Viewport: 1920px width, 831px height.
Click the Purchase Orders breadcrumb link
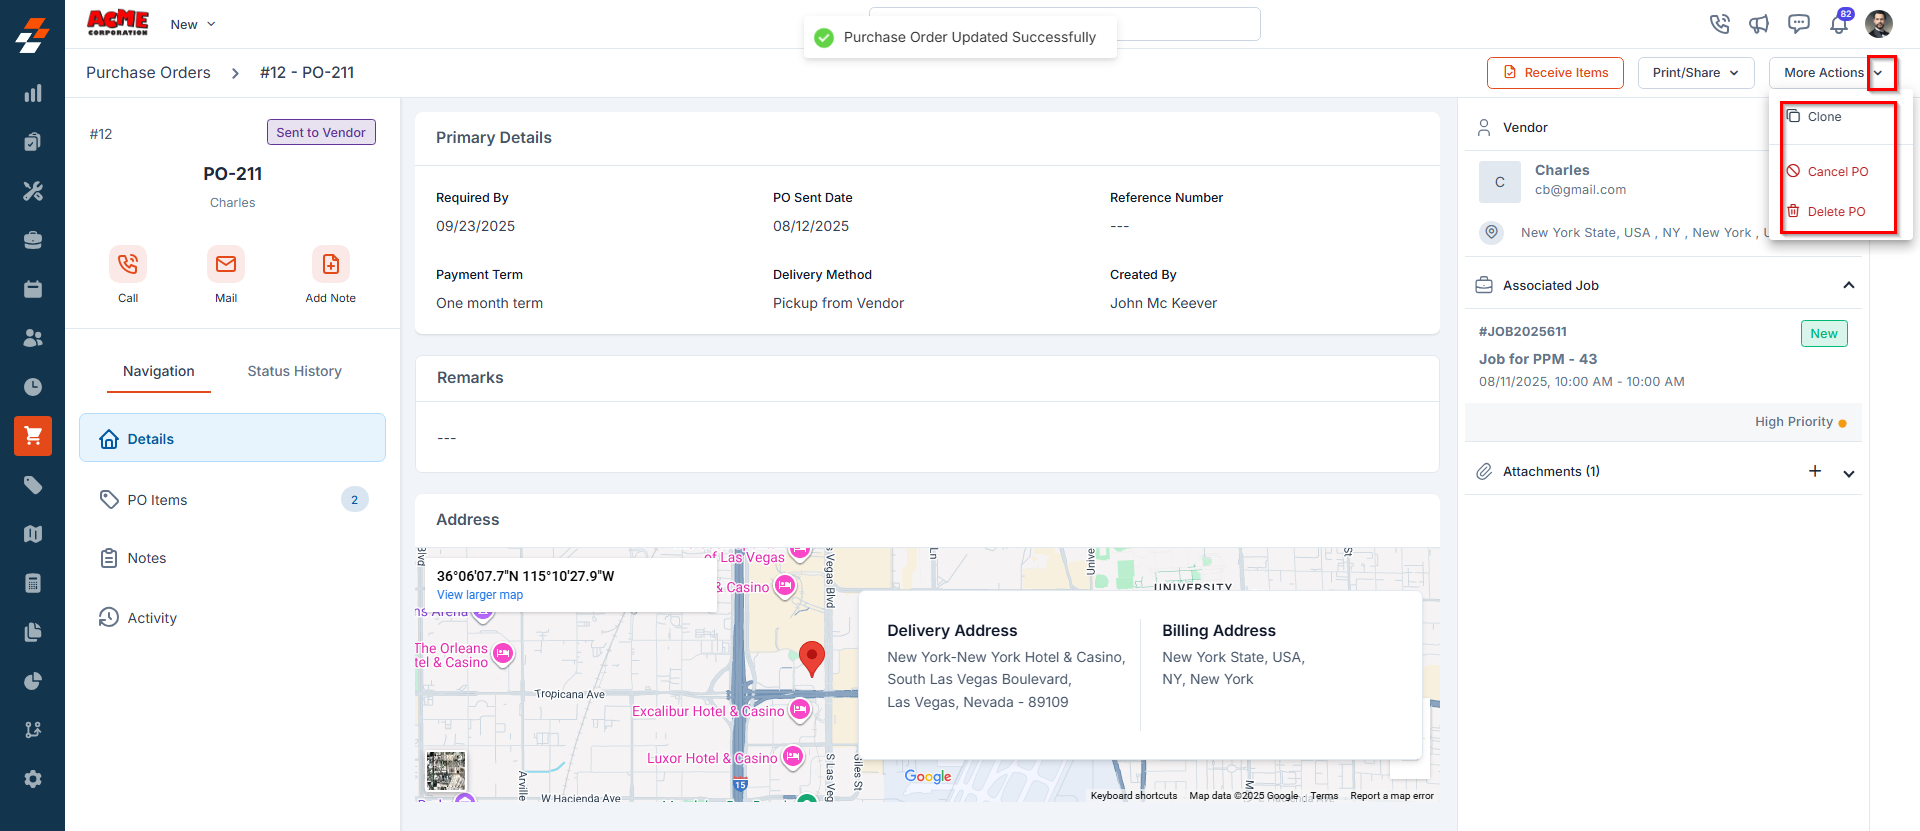click(x=148, y=73)
